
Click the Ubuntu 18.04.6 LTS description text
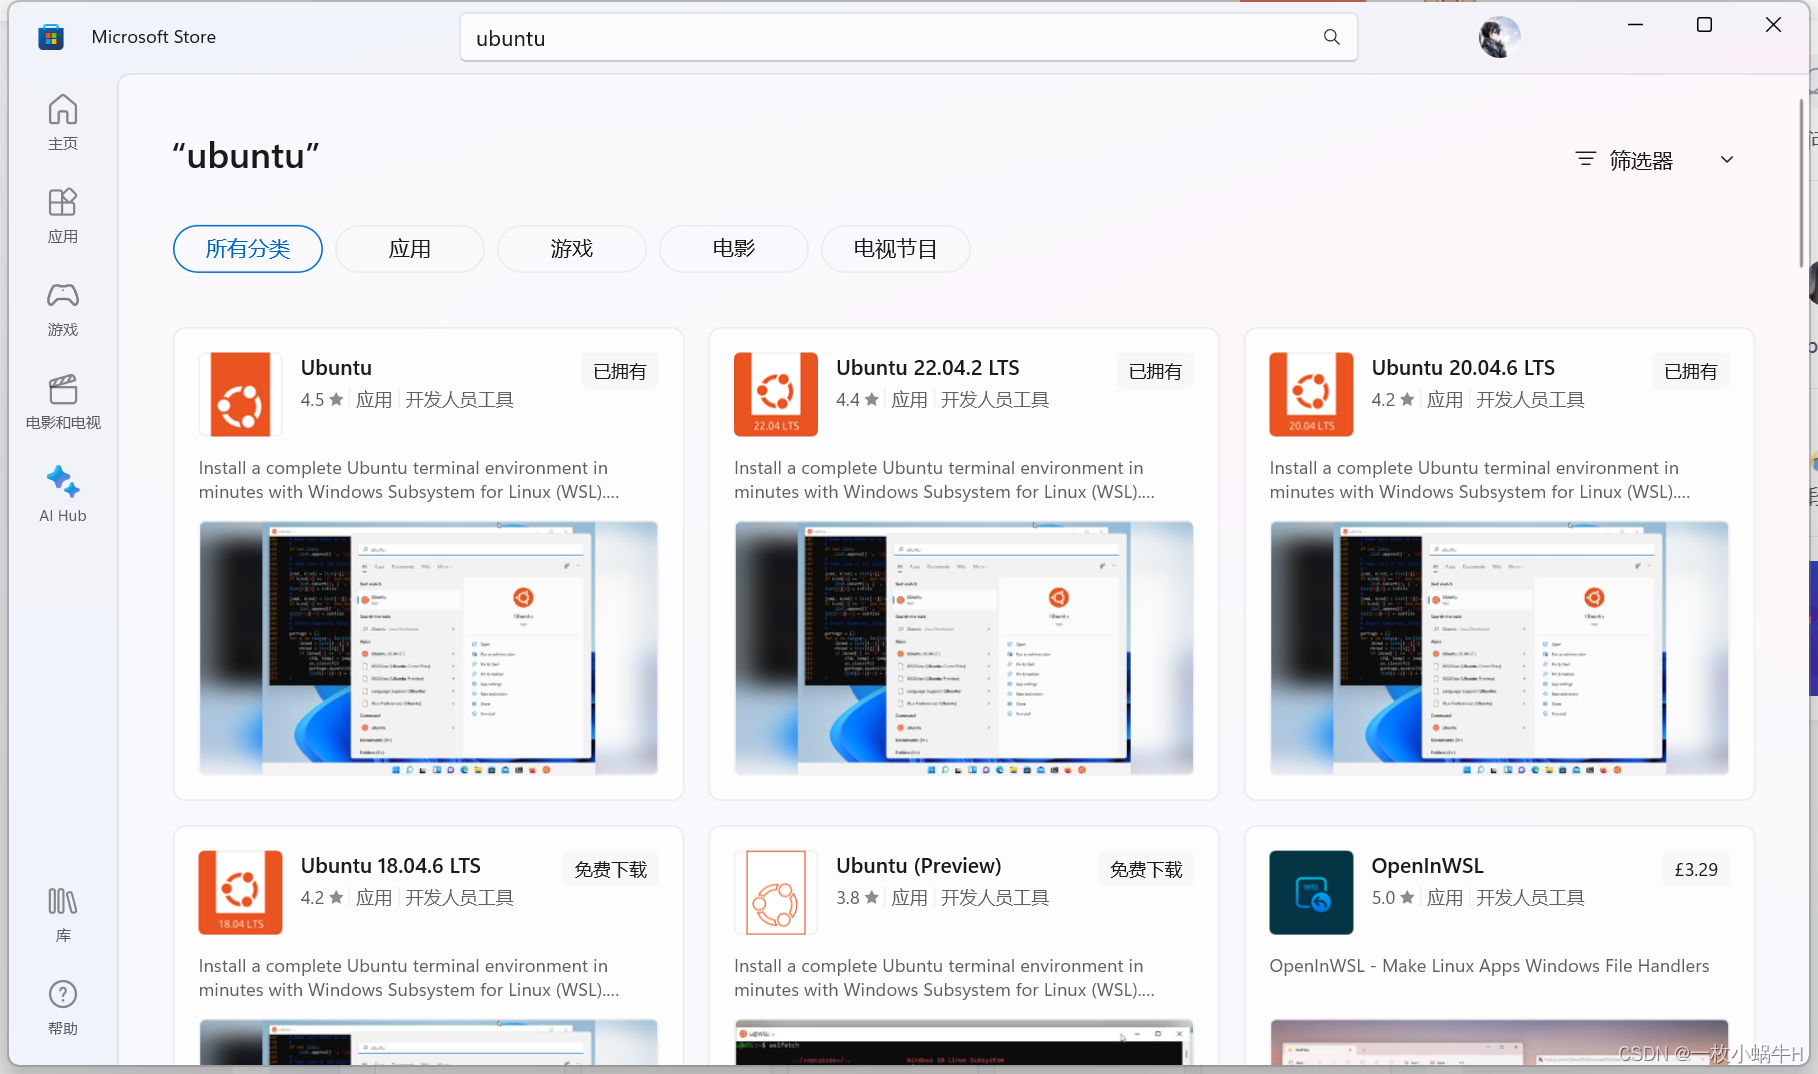[x=409, y=978]
